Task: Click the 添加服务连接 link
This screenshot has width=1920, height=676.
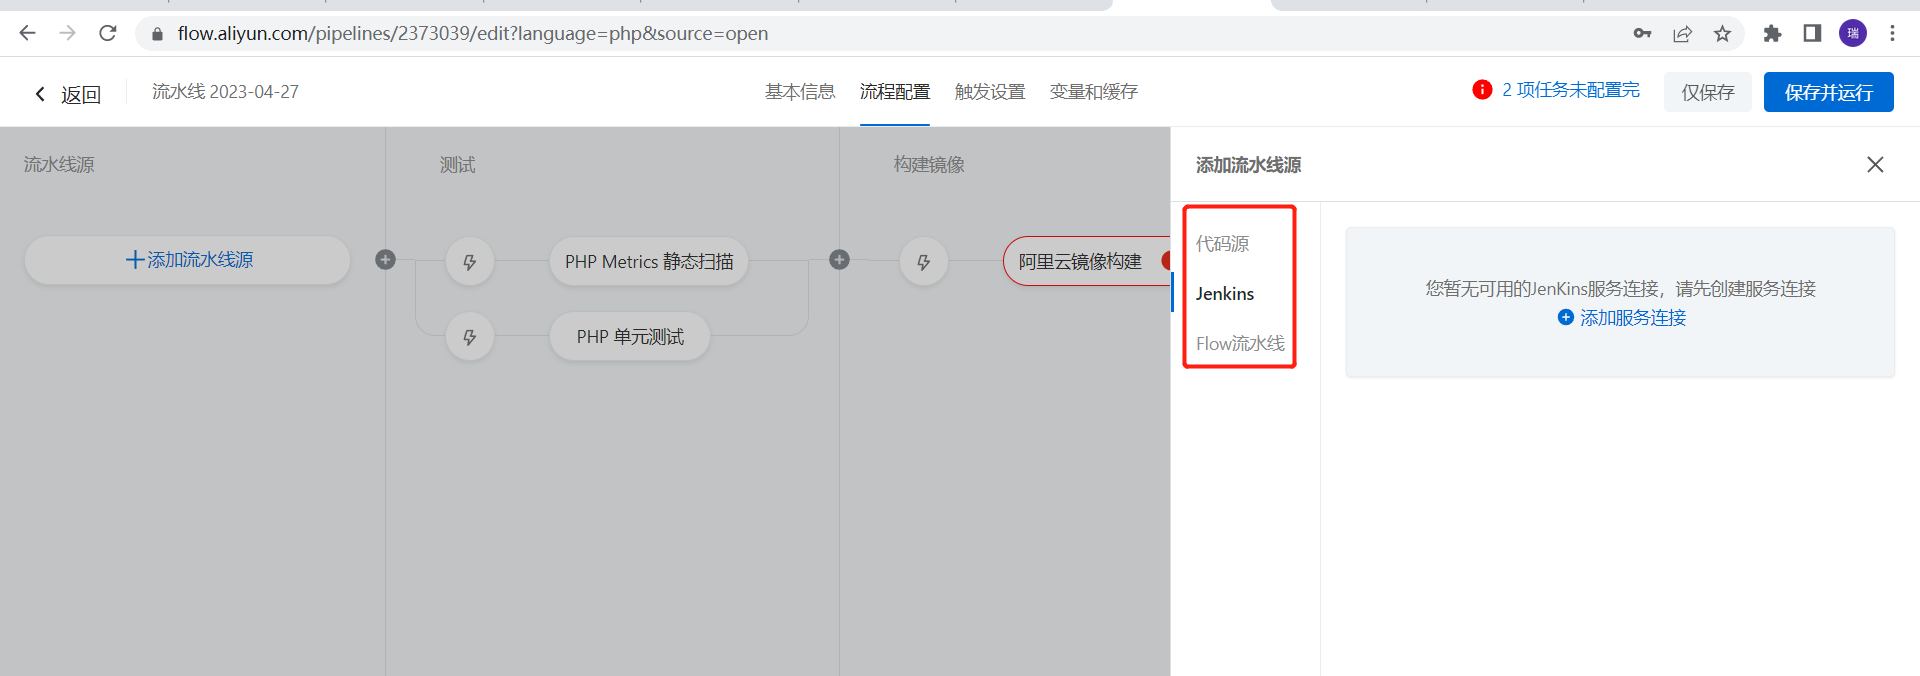Action: pos(1633,318)
